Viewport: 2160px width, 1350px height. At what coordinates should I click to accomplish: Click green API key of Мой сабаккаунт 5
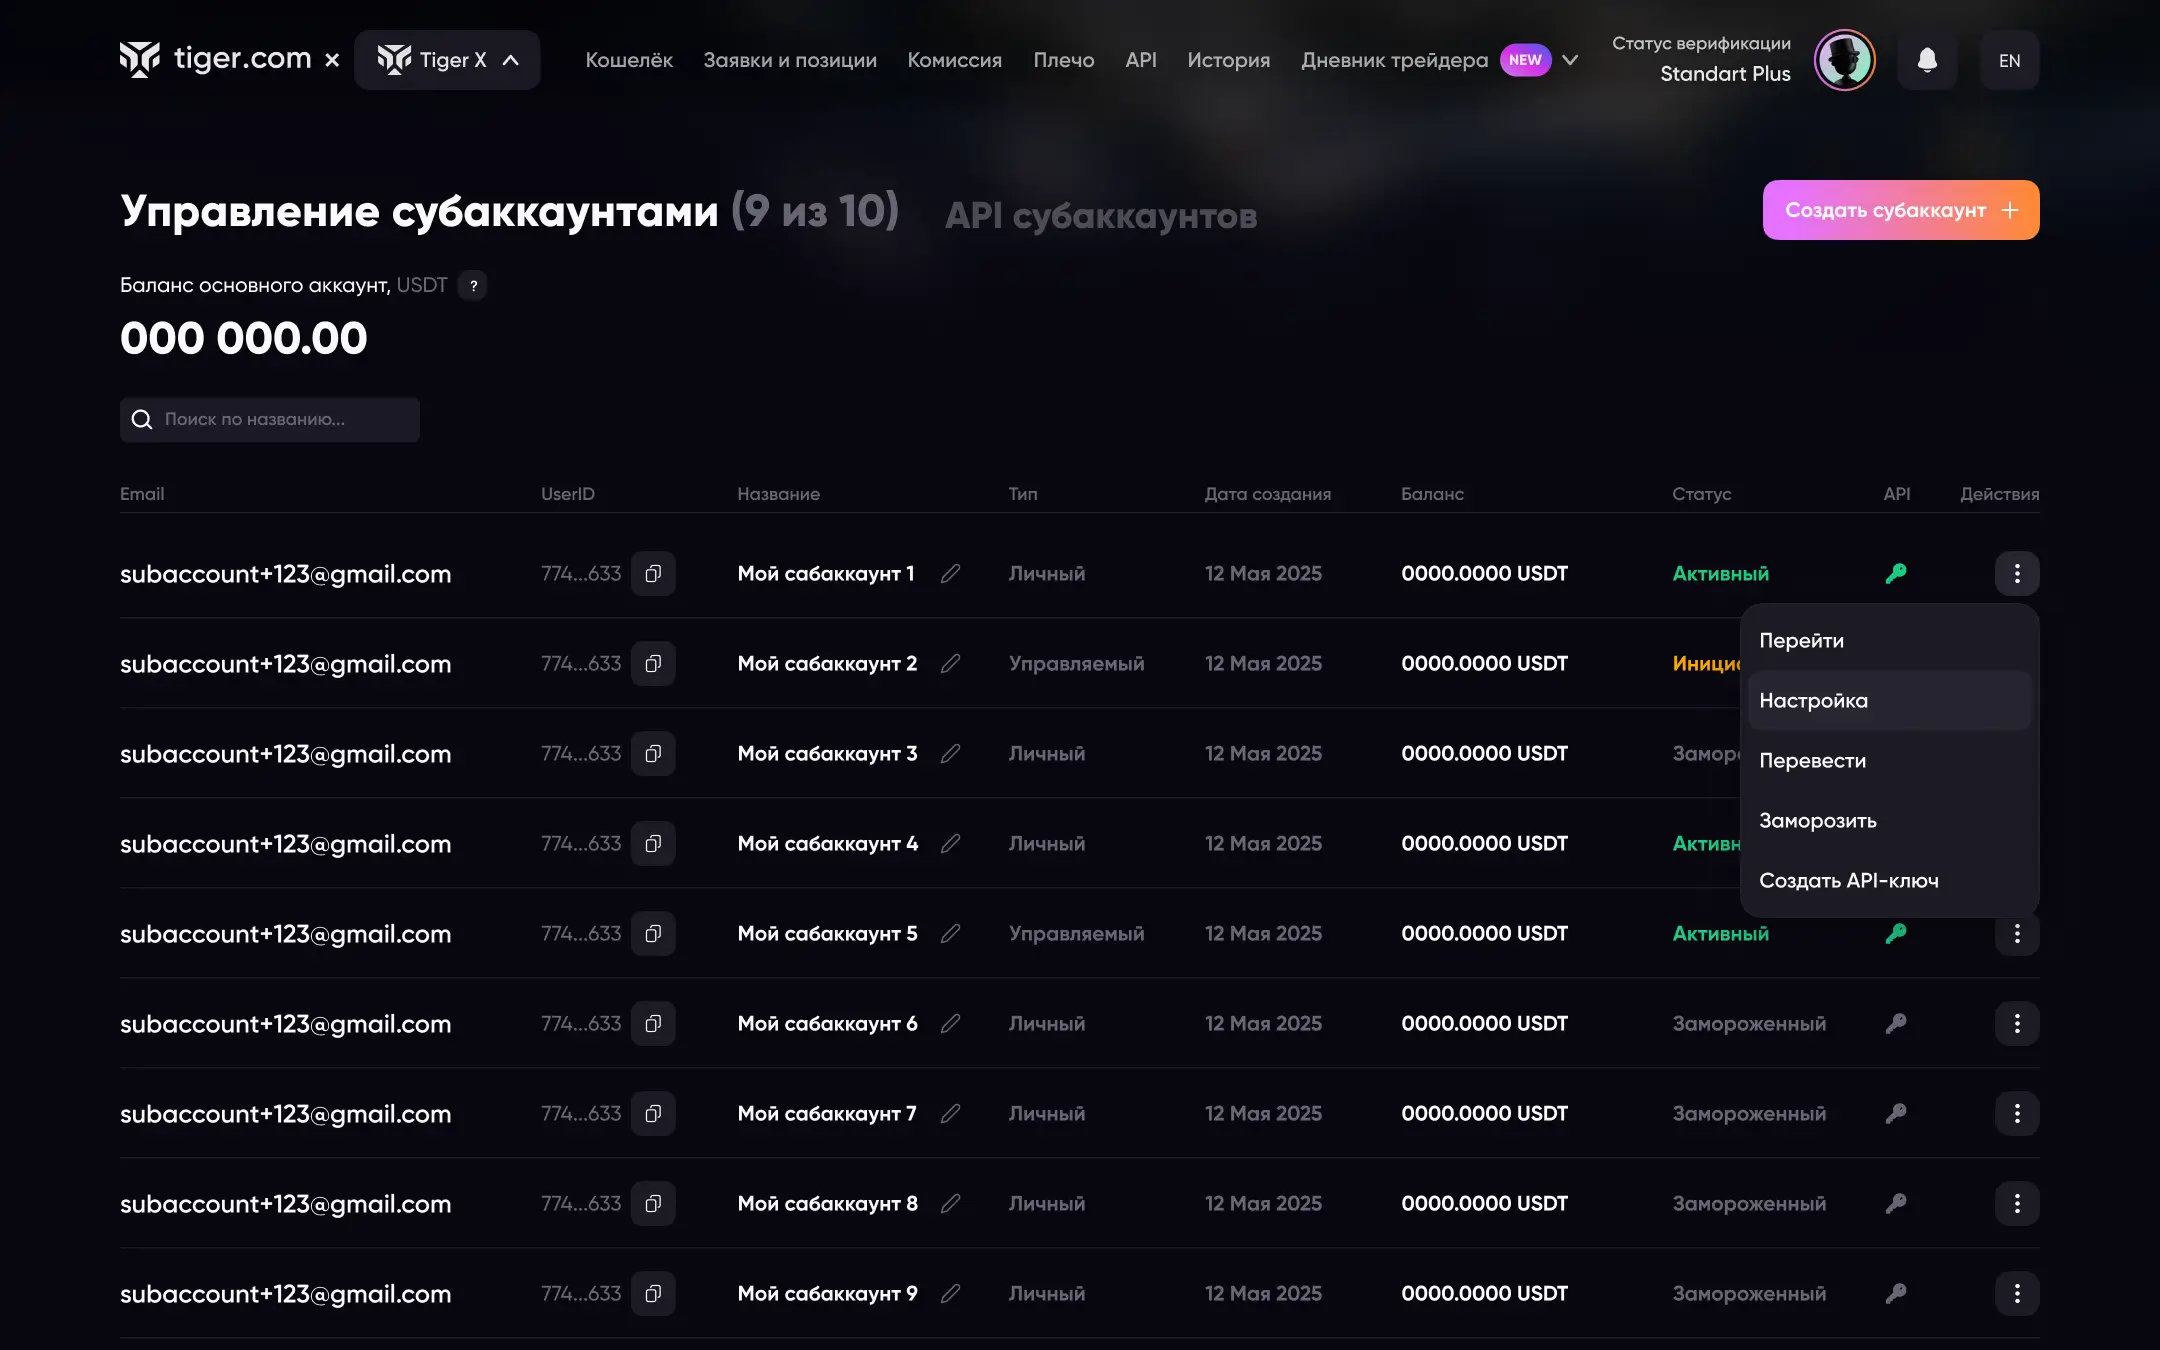(x=1895, y=934)
